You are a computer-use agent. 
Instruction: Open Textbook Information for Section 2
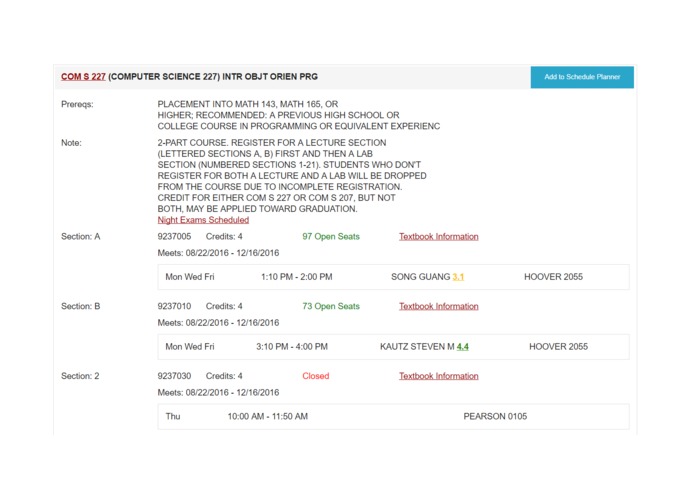438,376
